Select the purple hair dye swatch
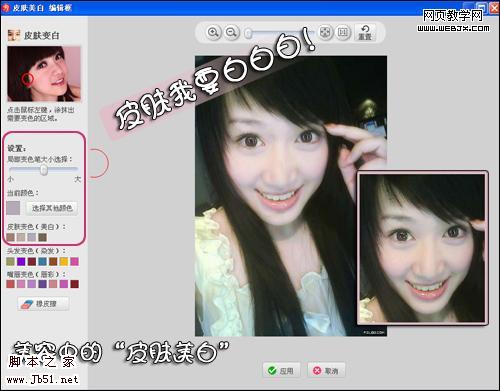This screenshot has height=391, width=500. (21, 261)
